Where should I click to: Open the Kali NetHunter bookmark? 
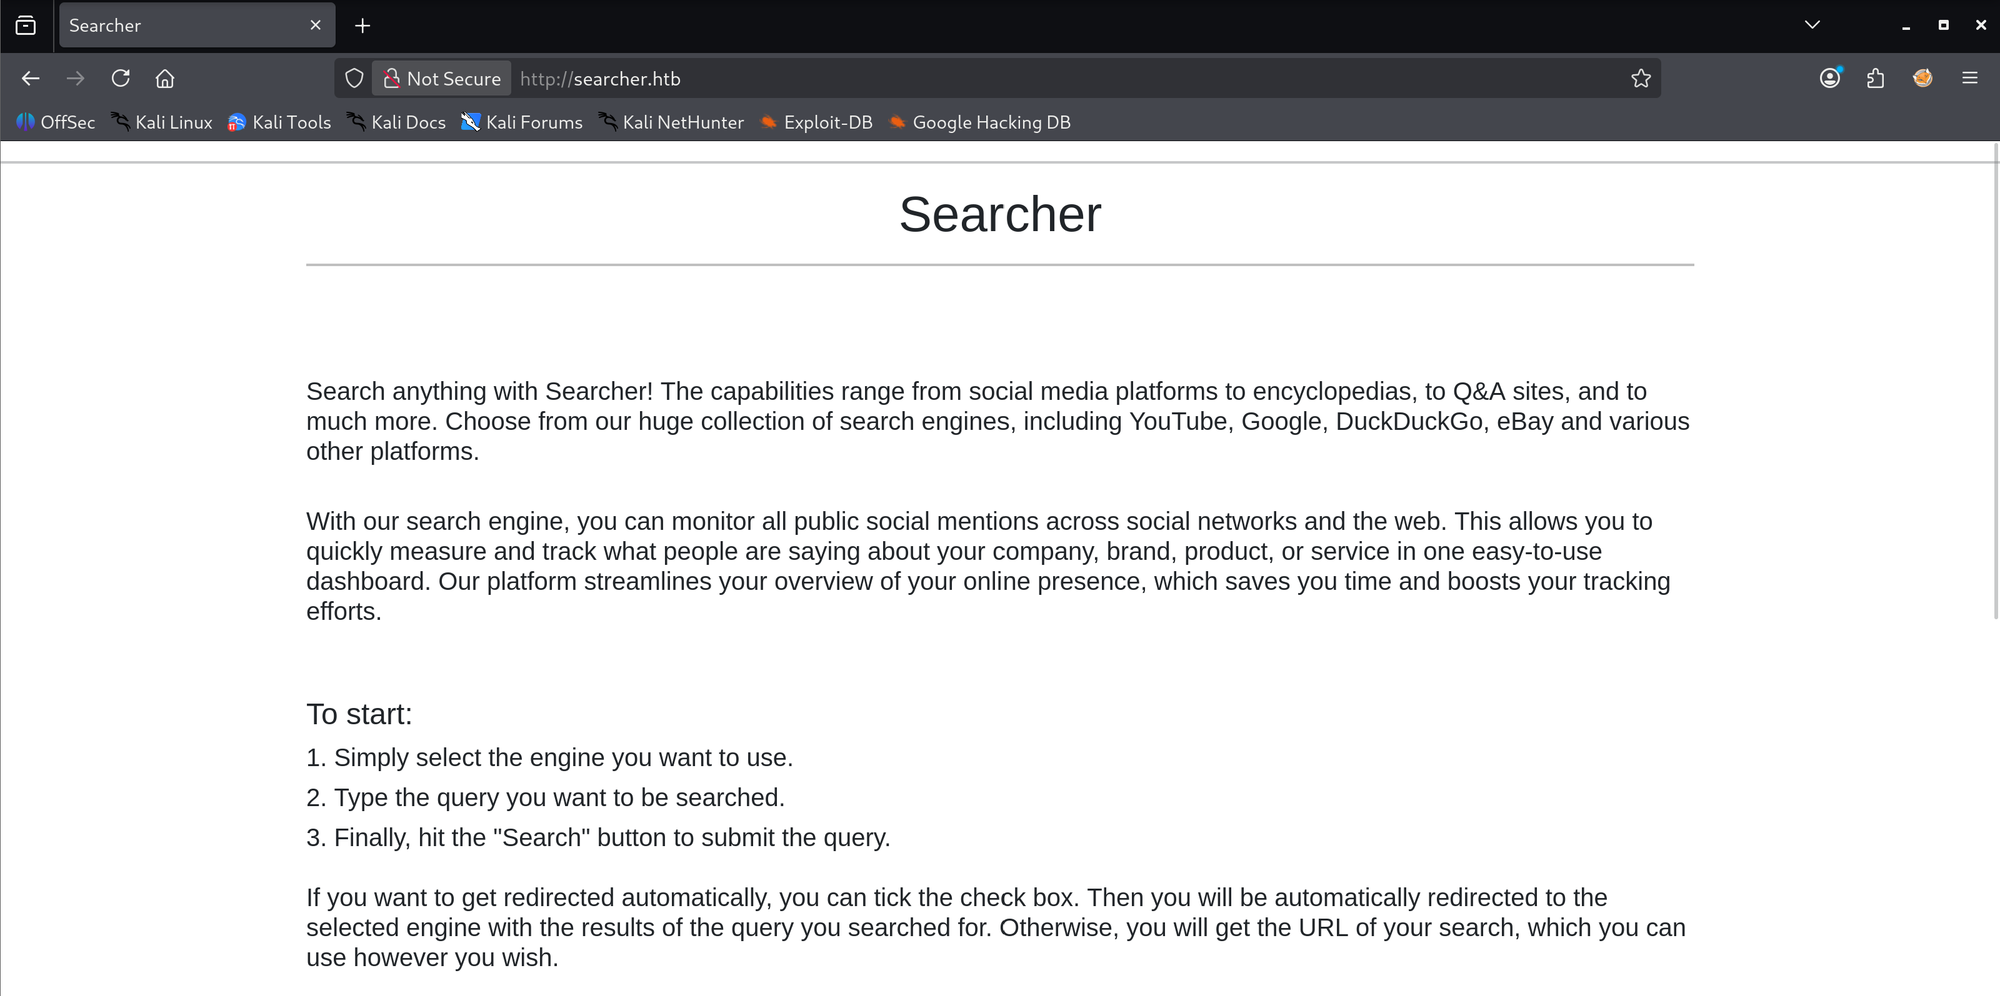point(671,122)
